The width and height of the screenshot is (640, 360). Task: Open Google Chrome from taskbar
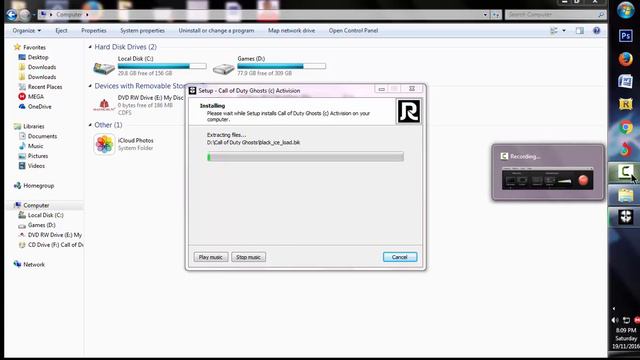pyautogui.click(x=625, y=127)
